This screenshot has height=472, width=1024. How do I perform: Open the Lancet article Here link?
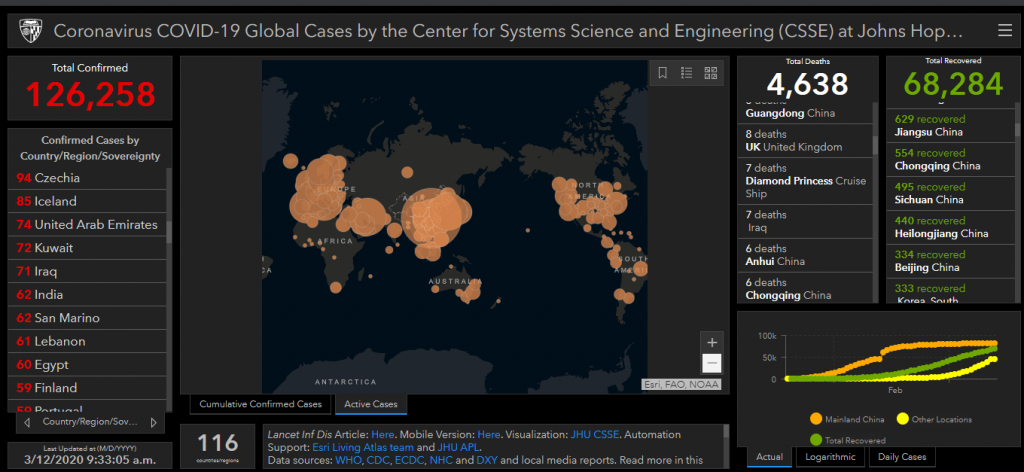383,434
